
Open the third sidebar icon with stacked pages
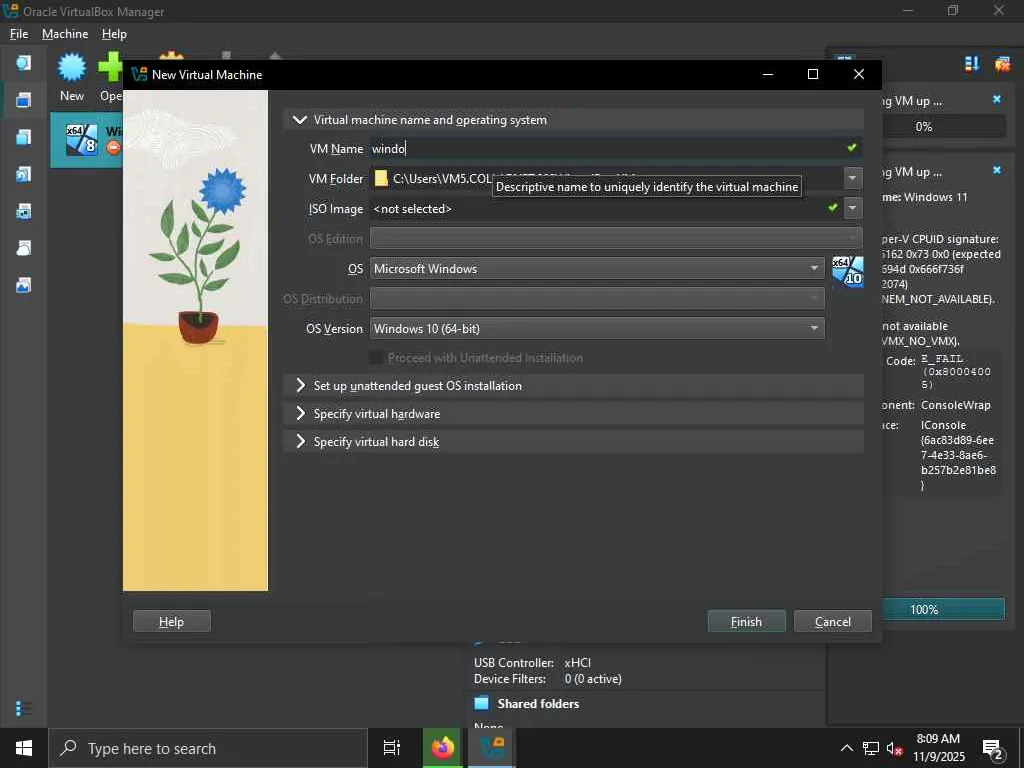point(24,137)
